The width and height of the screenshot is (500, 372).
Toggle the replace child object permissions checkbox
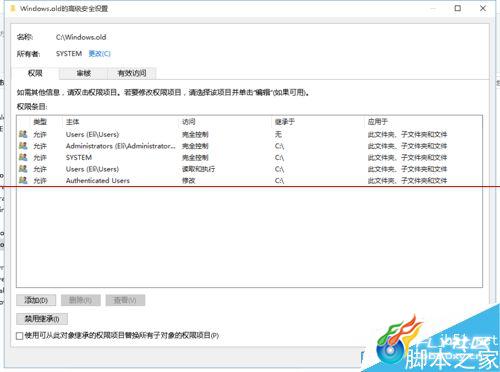(x=20, y=336)
